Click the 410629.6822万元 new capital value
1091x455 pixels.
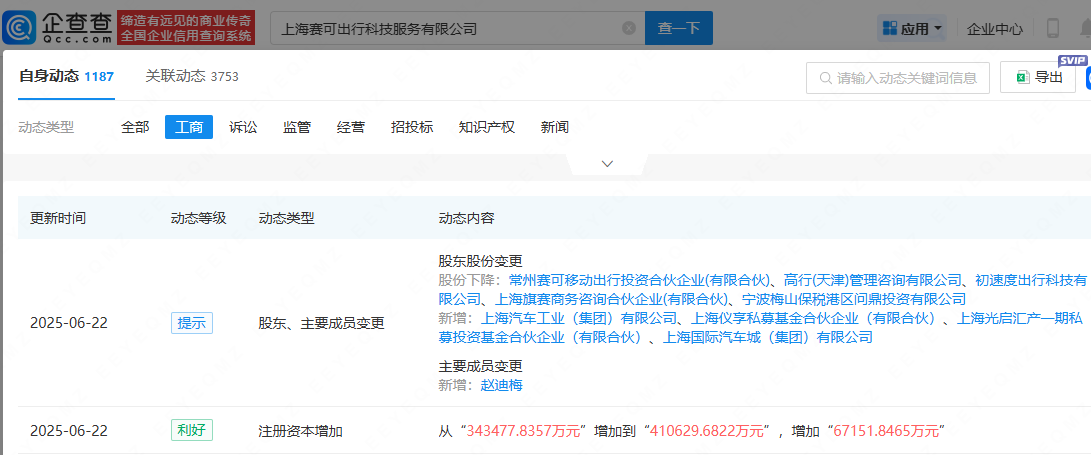pyautogui.click(x=708, y=431)
